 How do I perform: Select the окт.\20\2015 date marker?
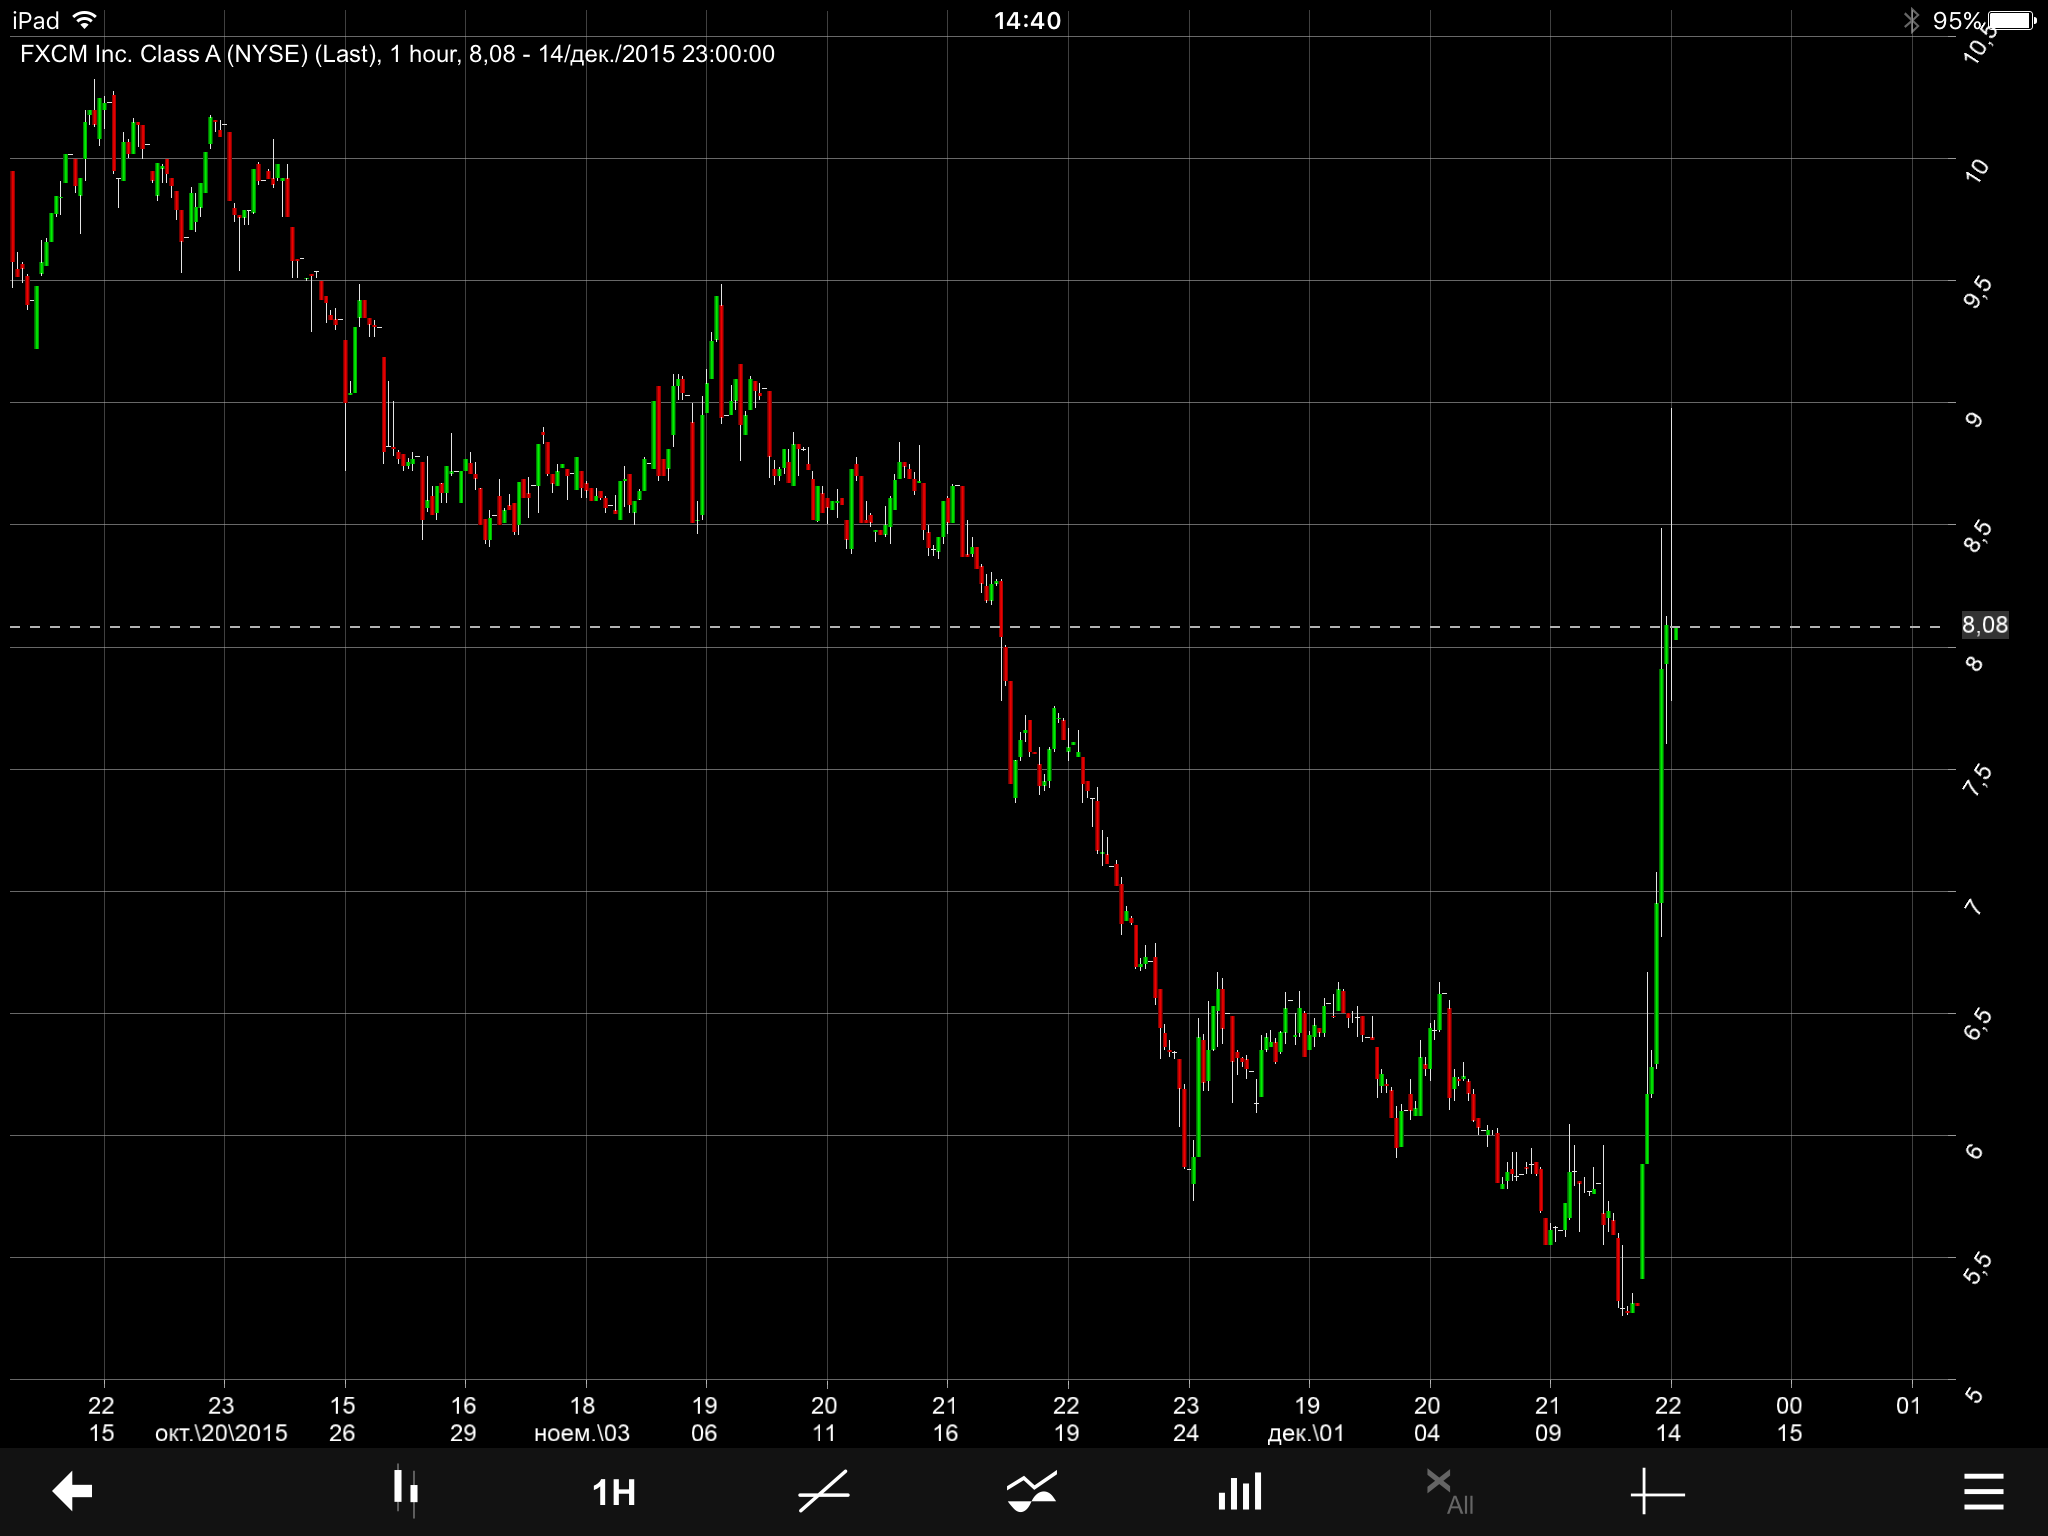click(221, 1432)
